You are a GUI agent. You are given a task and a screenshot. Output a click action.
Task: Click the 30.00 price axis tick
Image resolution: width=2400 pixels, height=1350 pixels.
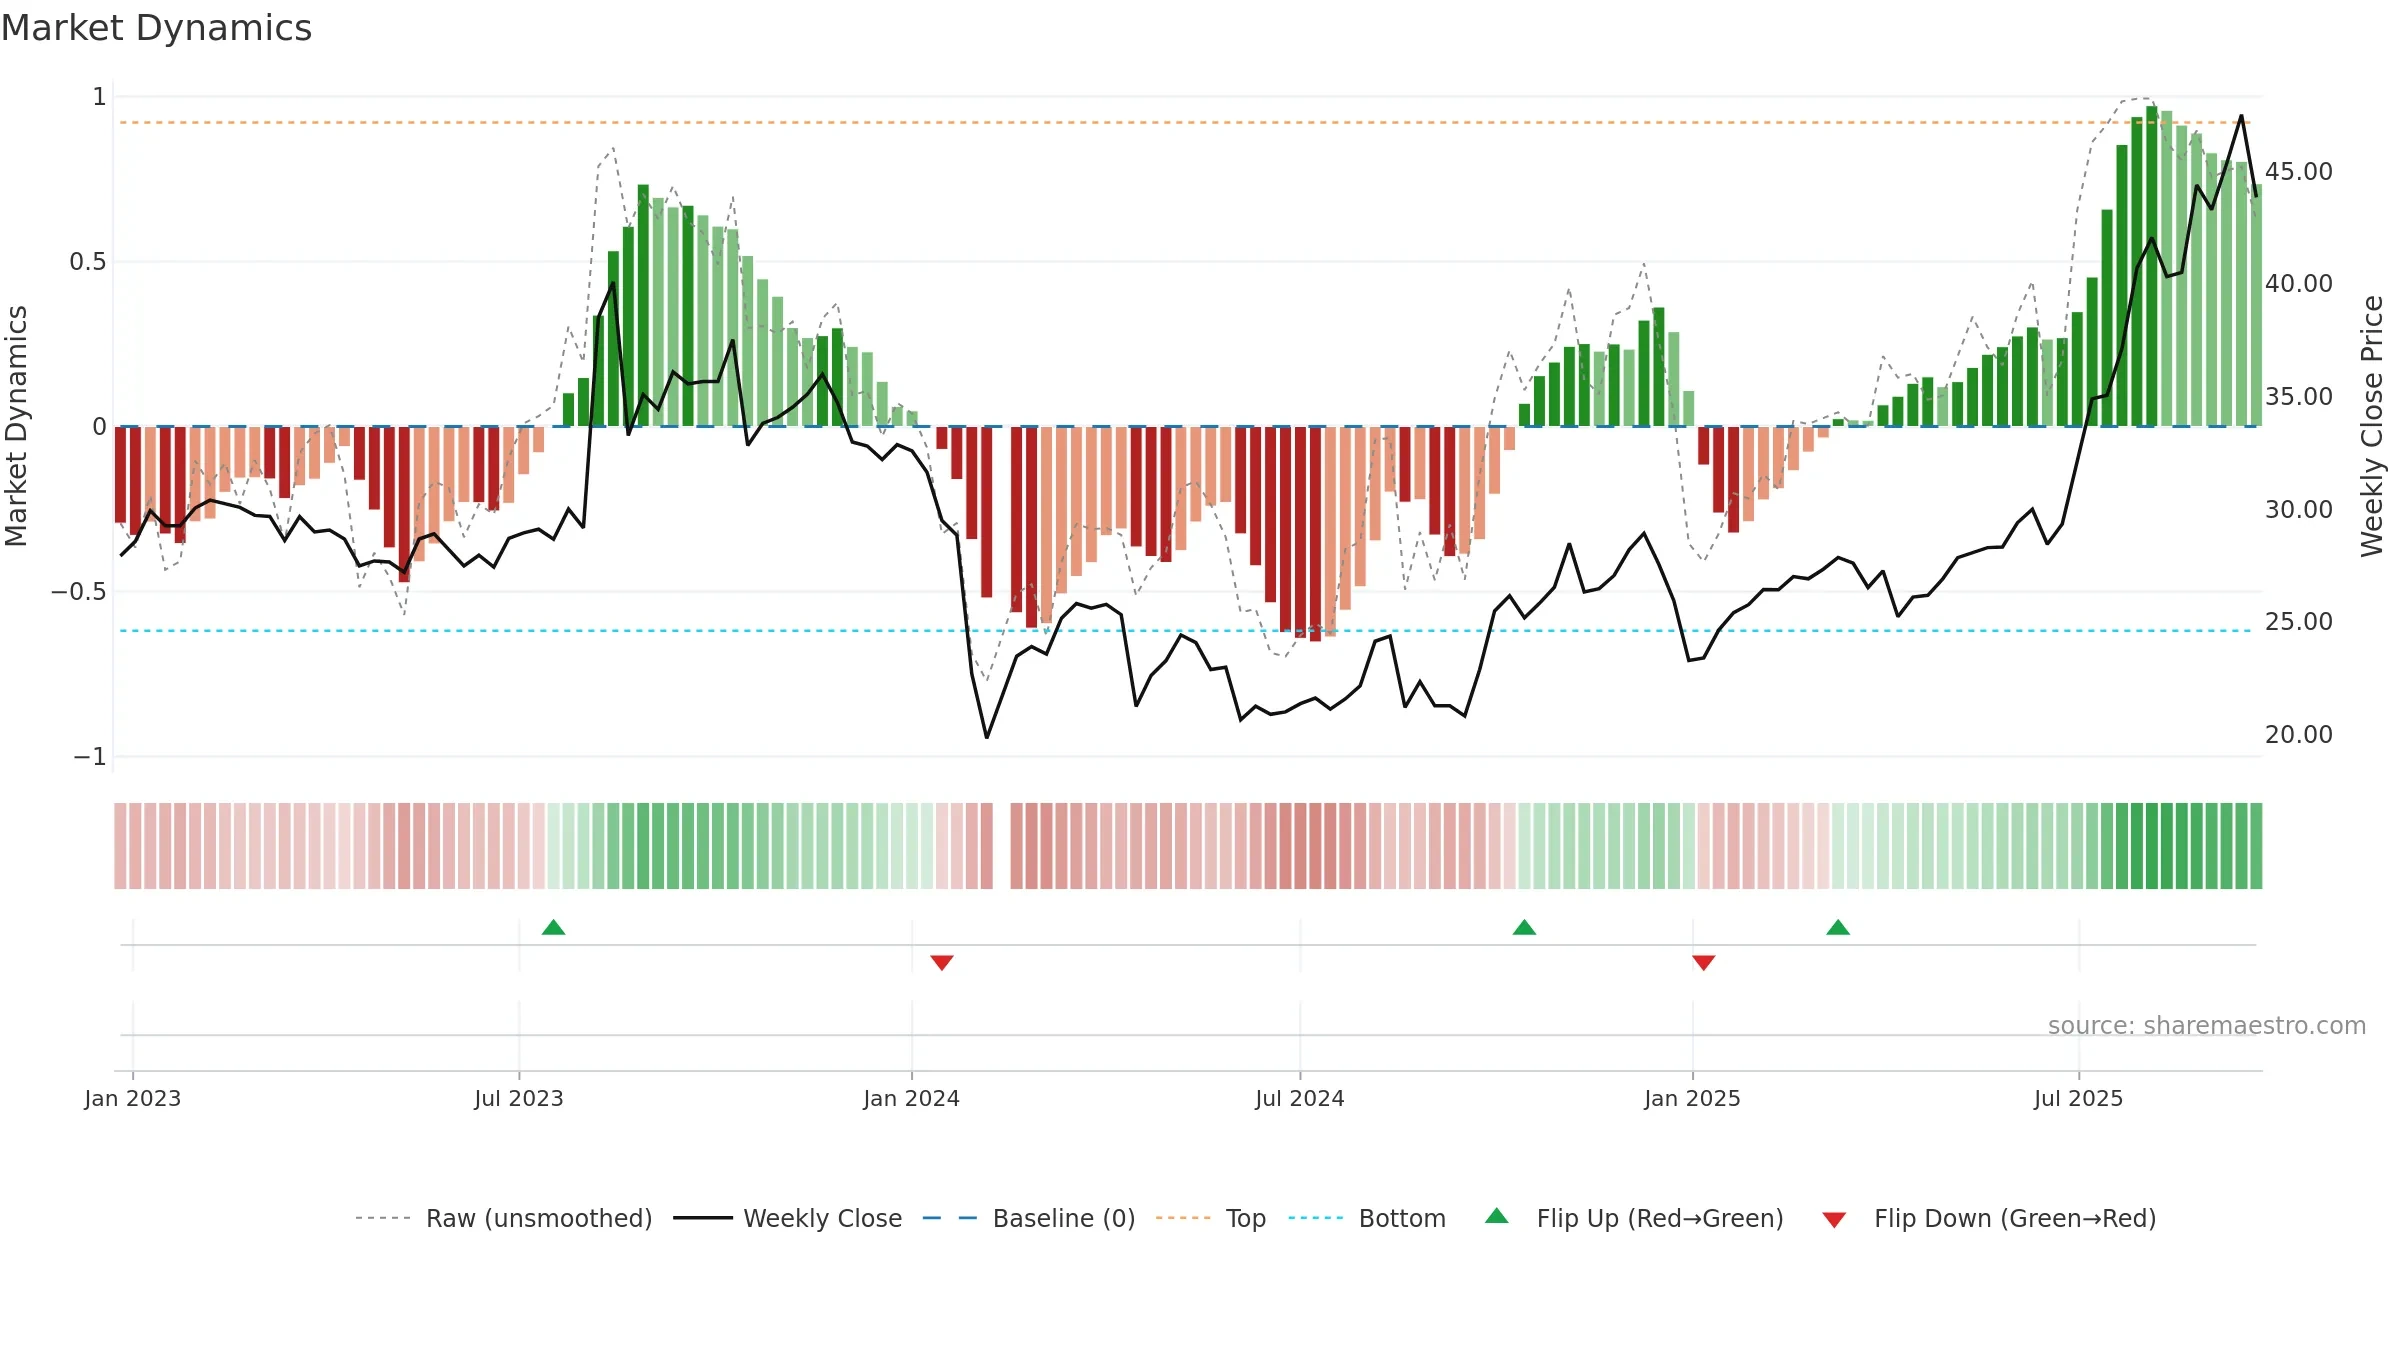(2299, 509)
